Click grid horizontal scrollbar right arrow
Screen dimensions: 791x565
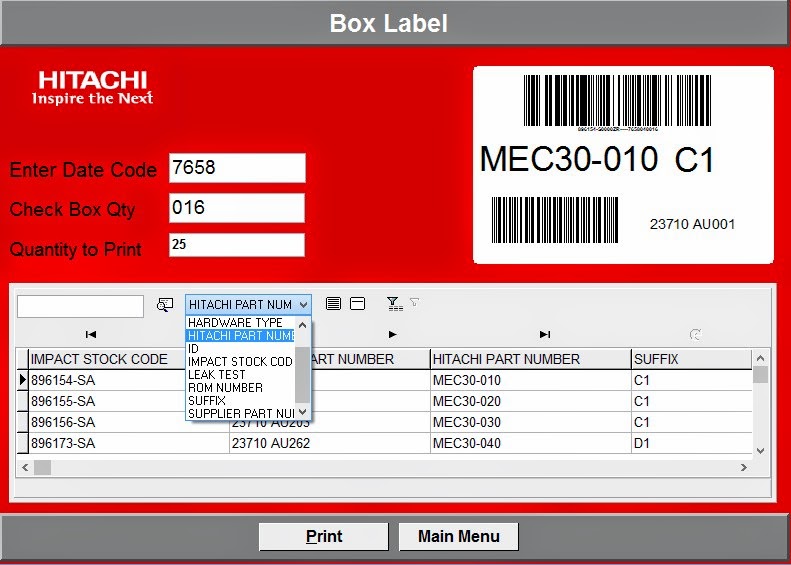coord(744,468)
